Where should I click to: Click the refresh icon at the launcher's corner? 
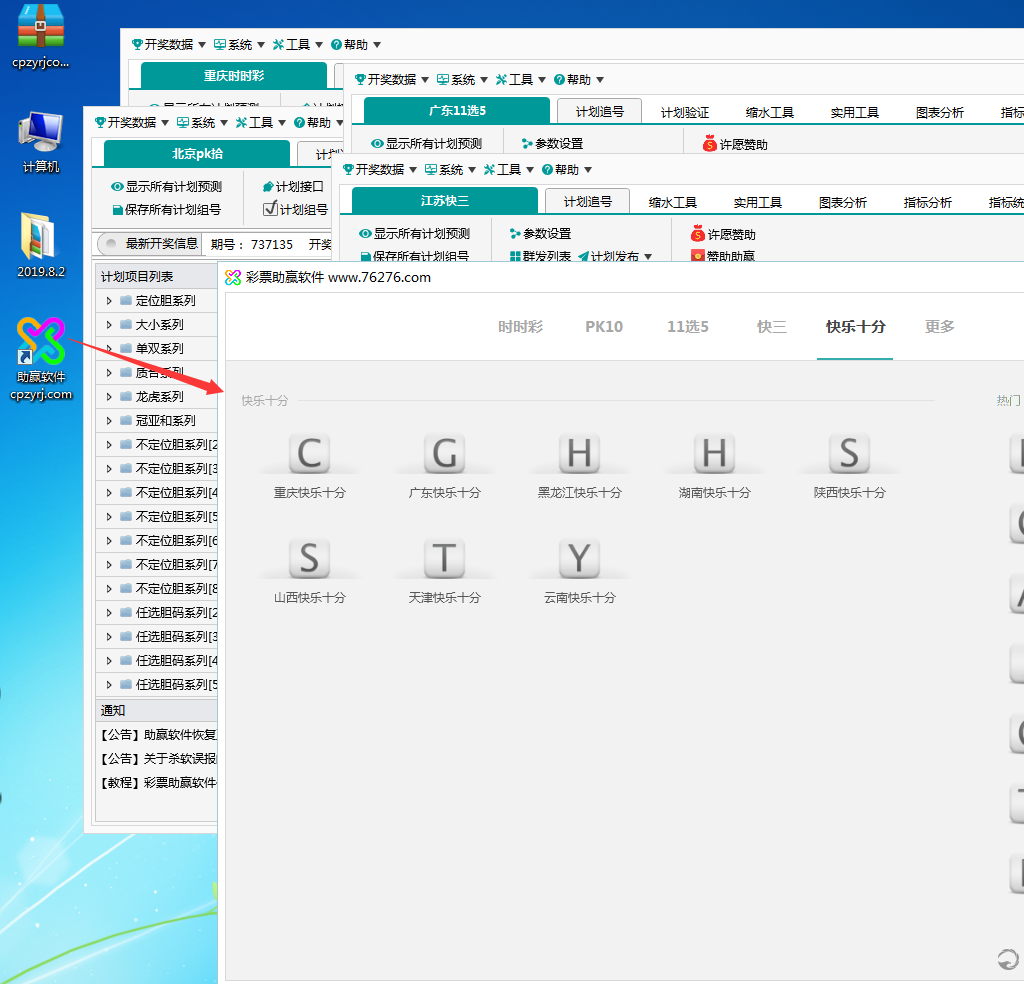(1008, 959)
